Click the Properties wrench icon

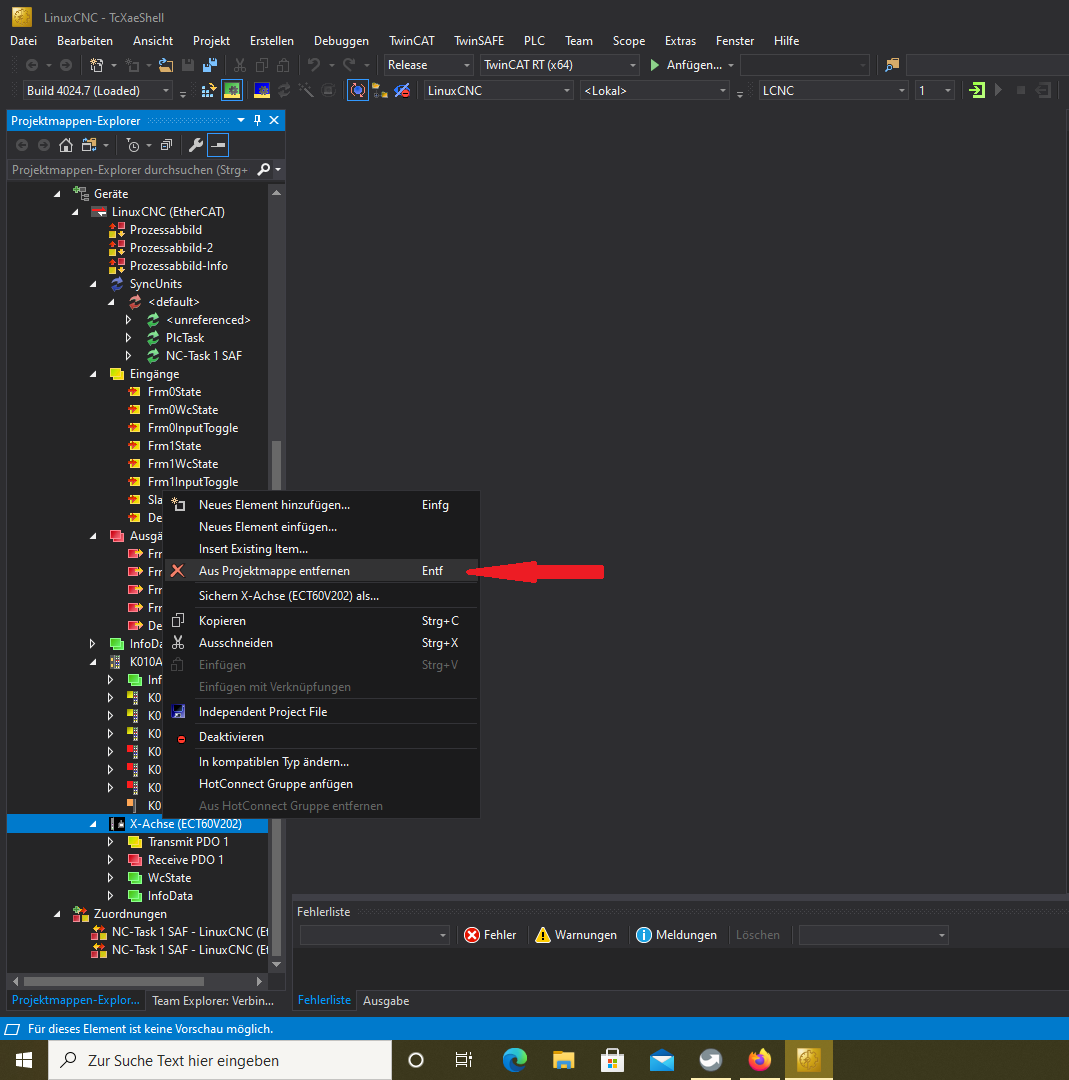point(196,145)
